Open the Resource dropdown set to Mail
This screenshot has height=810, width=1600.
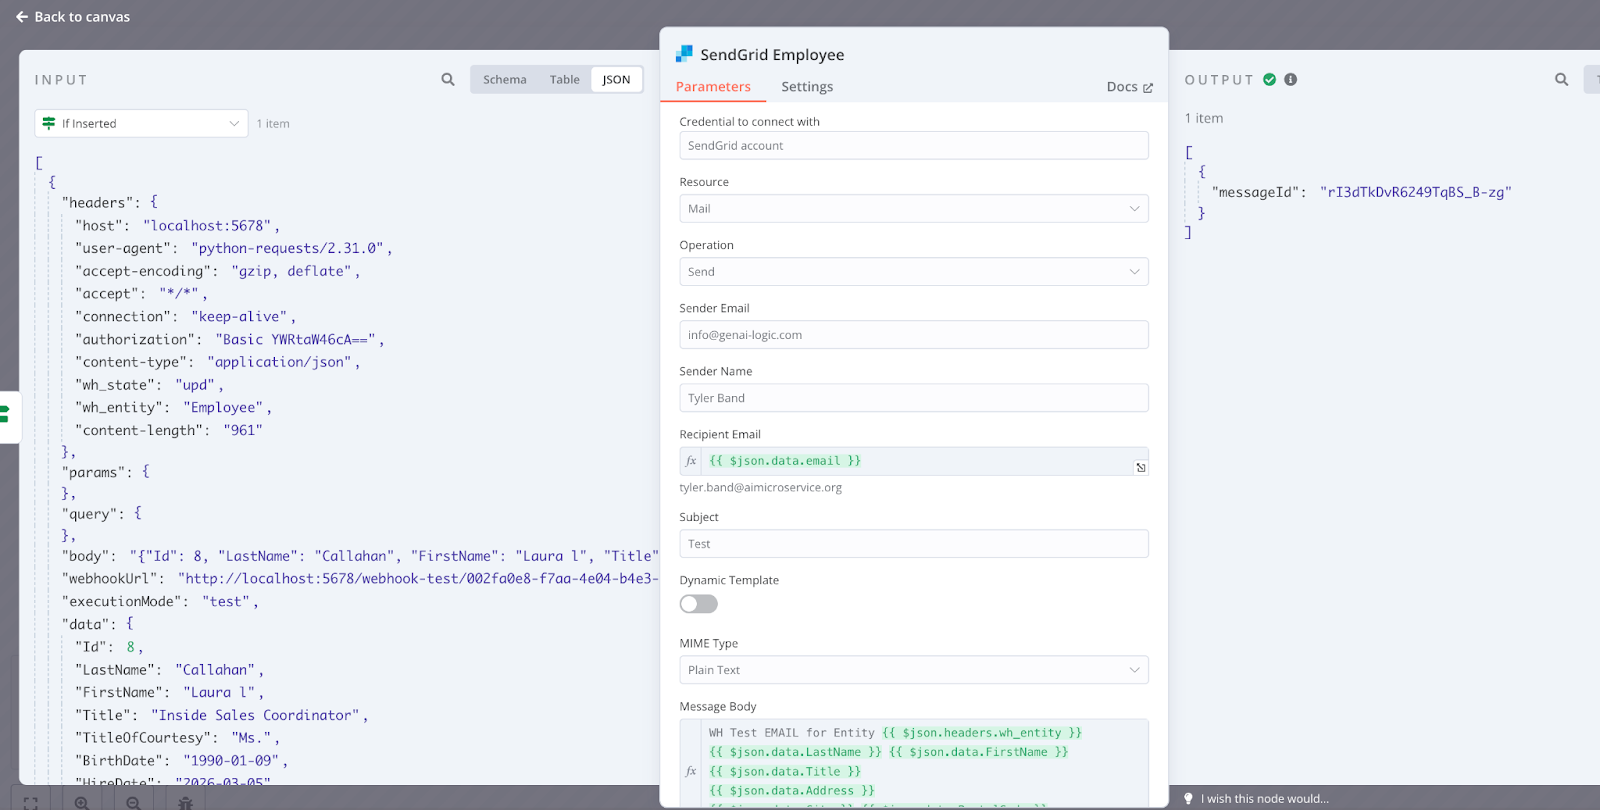click(913, 208)
